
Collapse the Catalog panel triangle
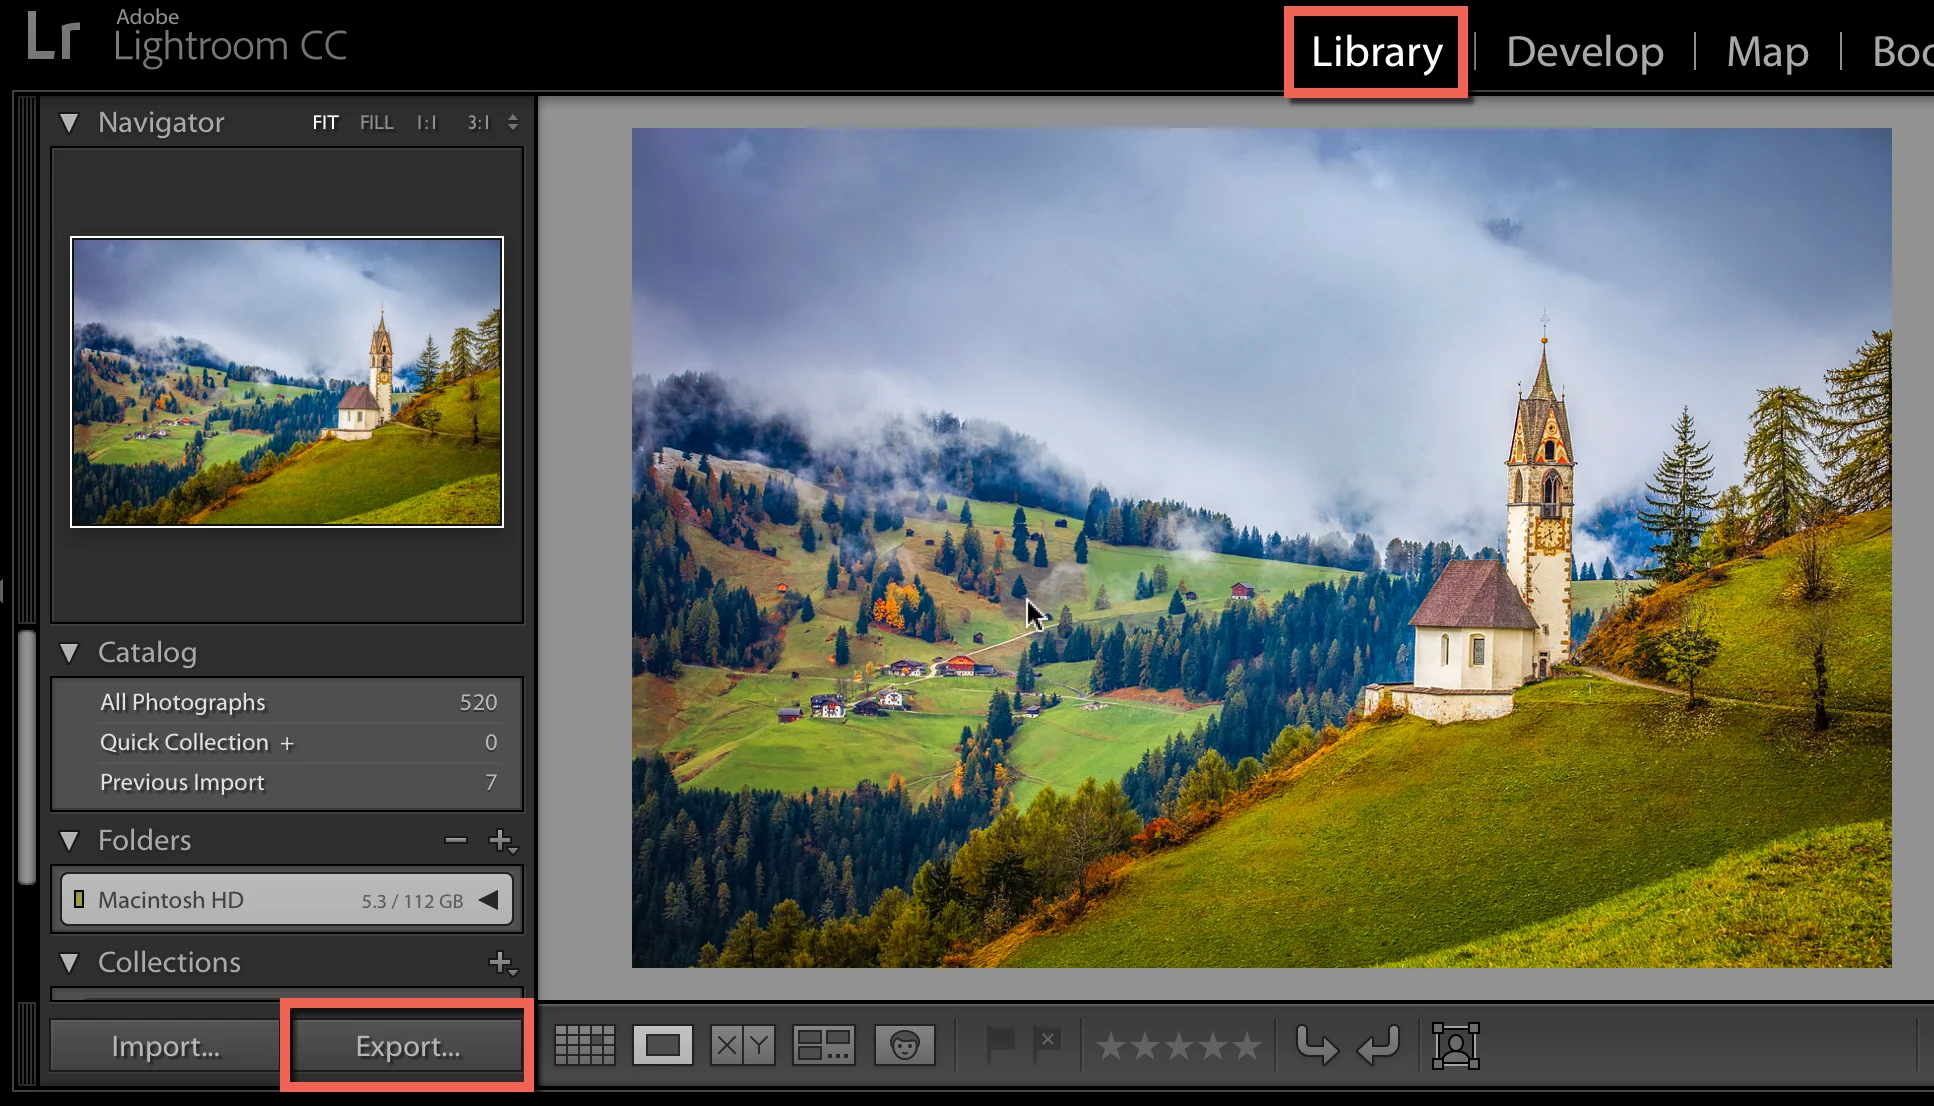[x=69, y=653]
